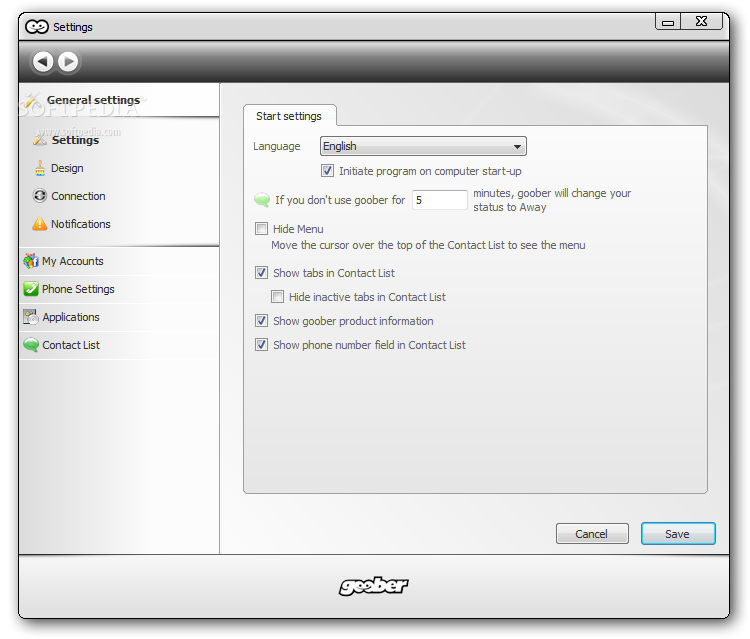Go back with the left arrow button
750x639 pixels.
click(x=43, y=62)
